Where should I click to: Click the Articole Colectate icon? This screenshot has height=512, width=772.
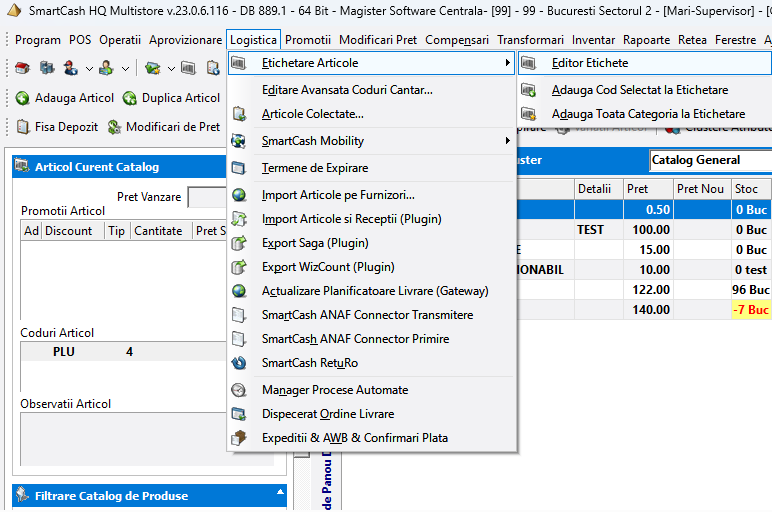[239, 114]
